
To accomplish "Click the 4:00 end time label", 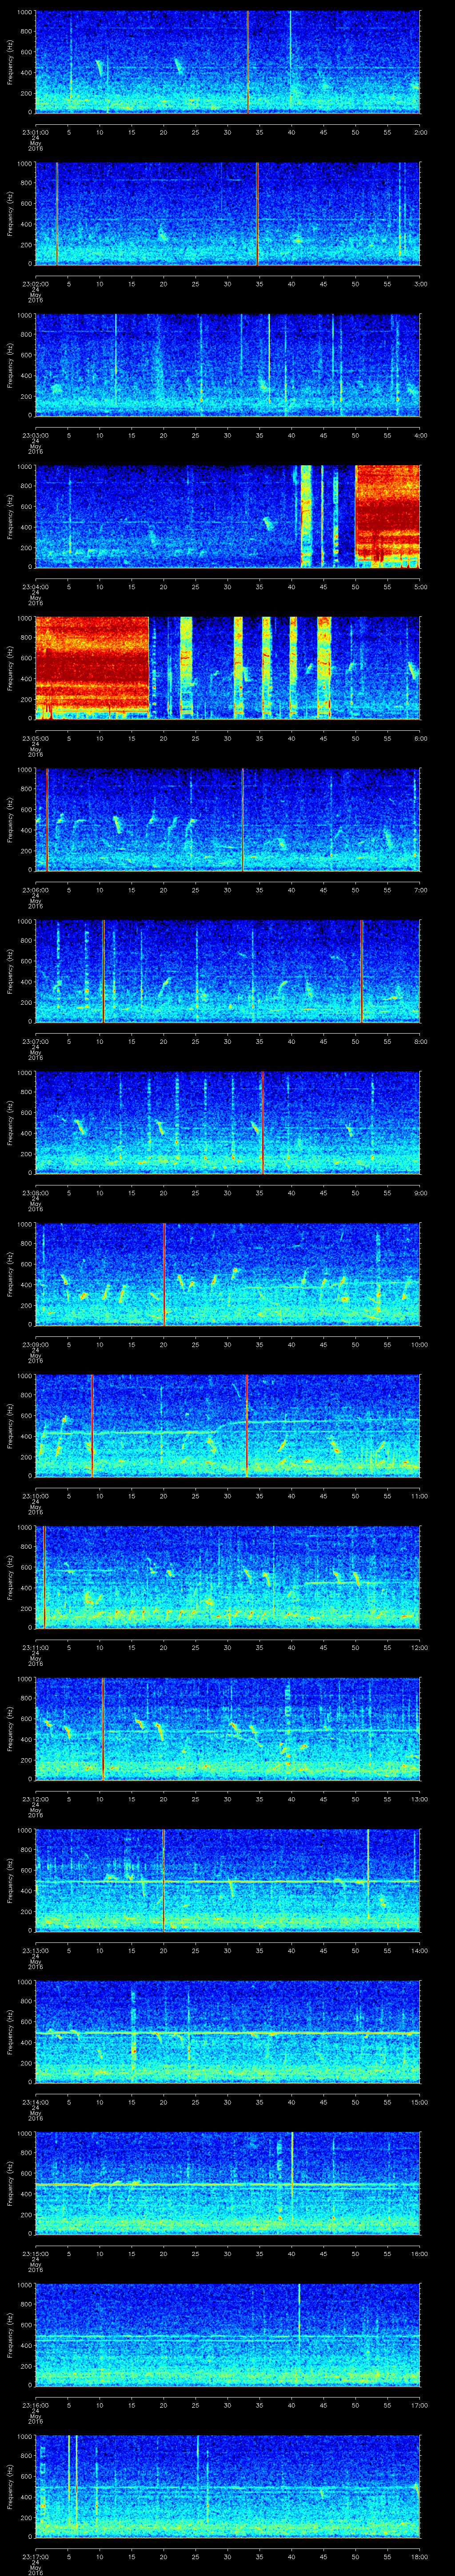I will tap(420, 435).
